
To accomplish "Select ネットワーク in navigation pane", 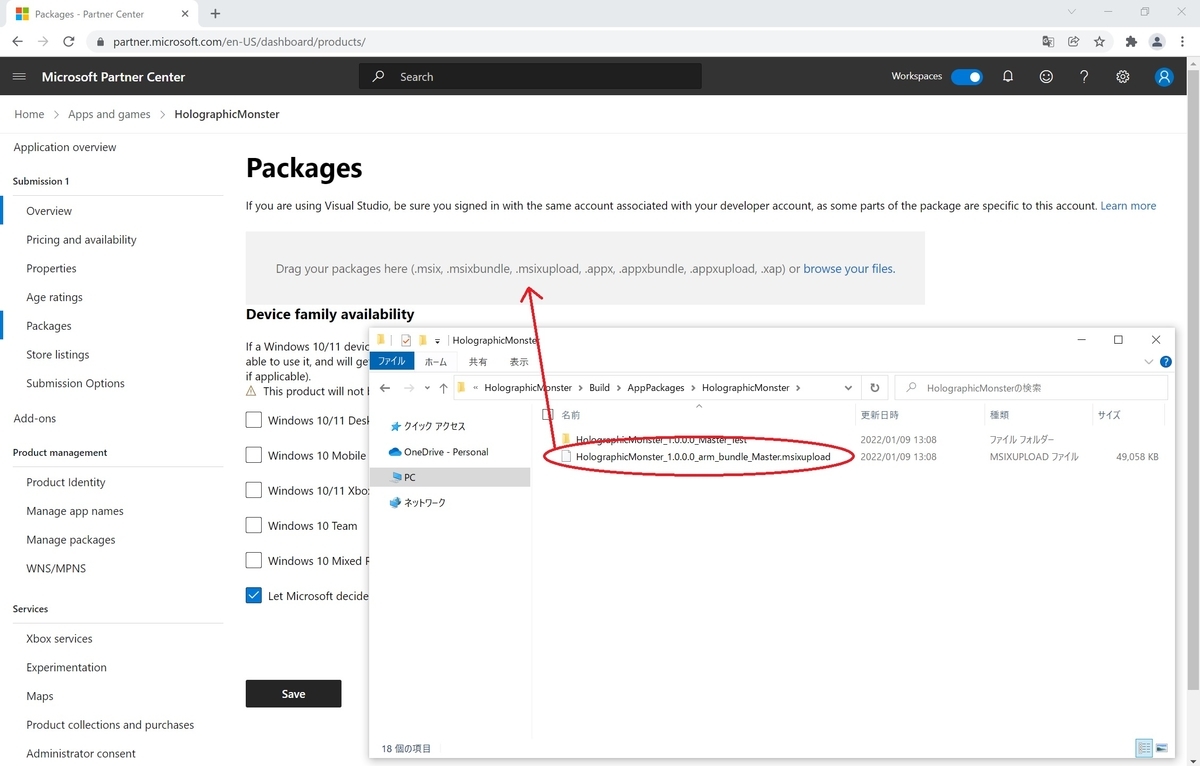I will (425, 503).
